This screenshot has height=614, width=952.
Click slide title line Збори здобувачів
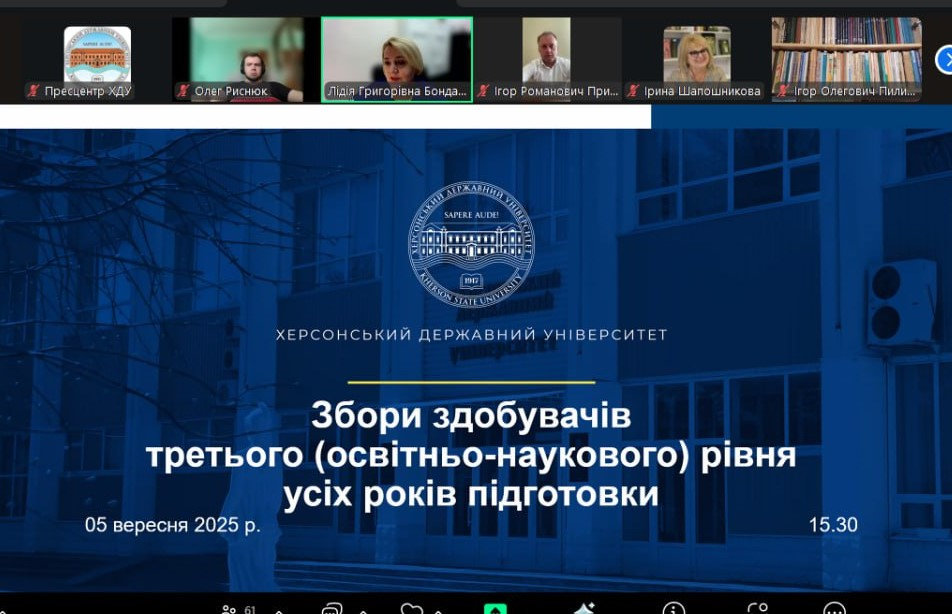pyautogui.click(x=471, y=416)
